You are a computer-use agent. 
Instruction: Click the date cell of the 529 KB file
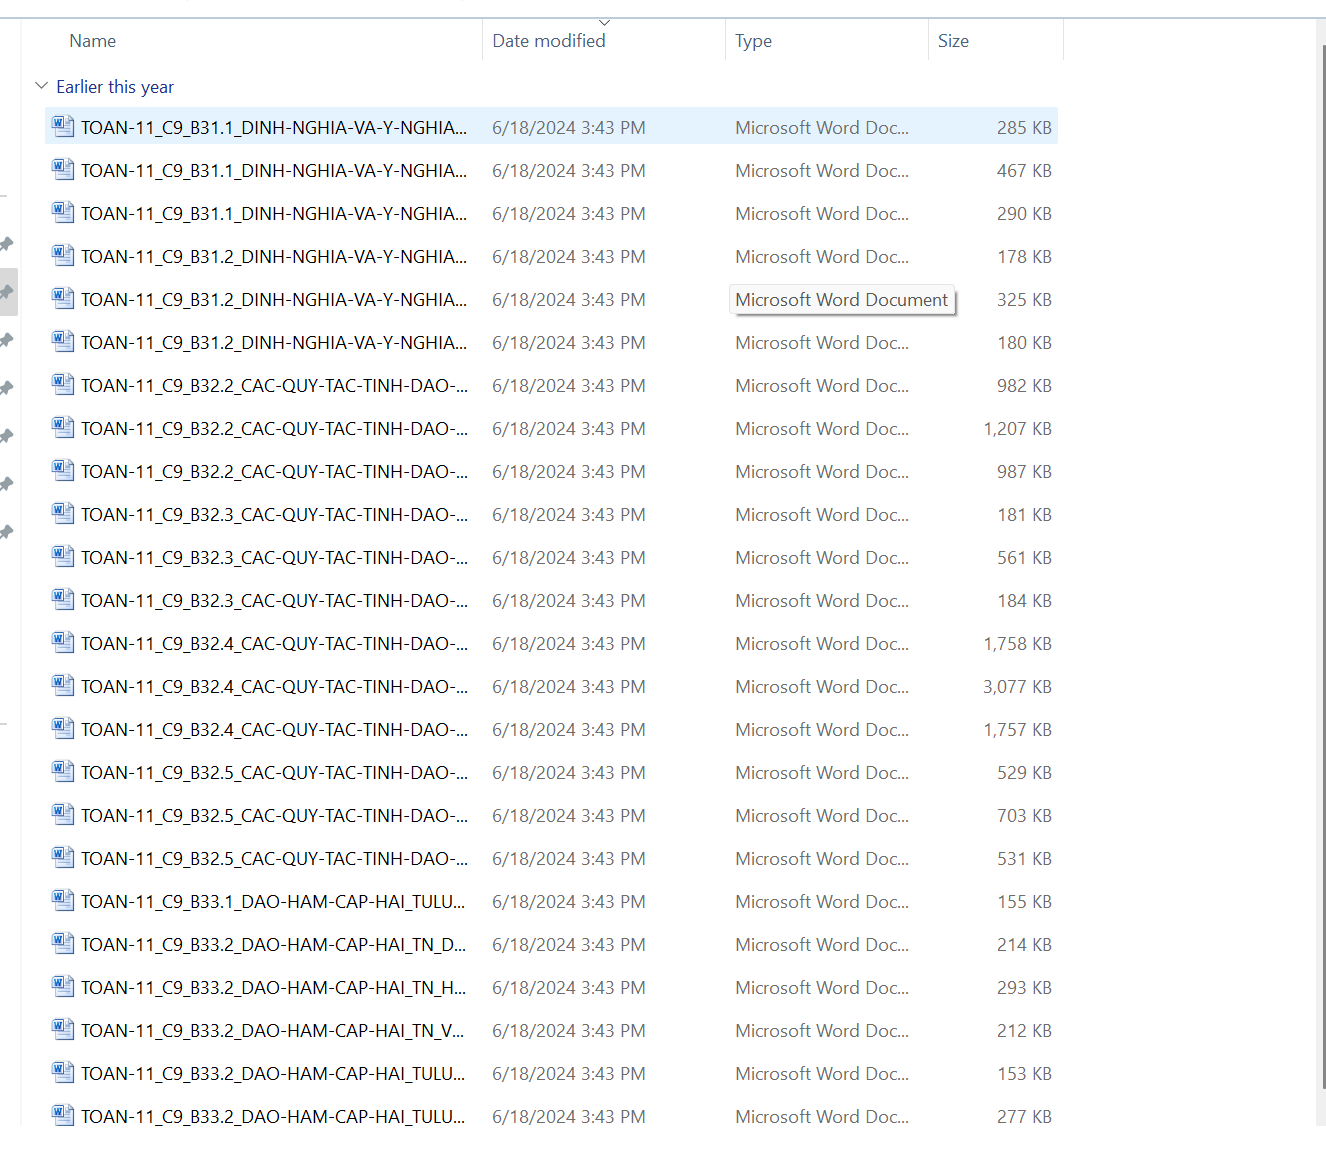tap(569, 773)
